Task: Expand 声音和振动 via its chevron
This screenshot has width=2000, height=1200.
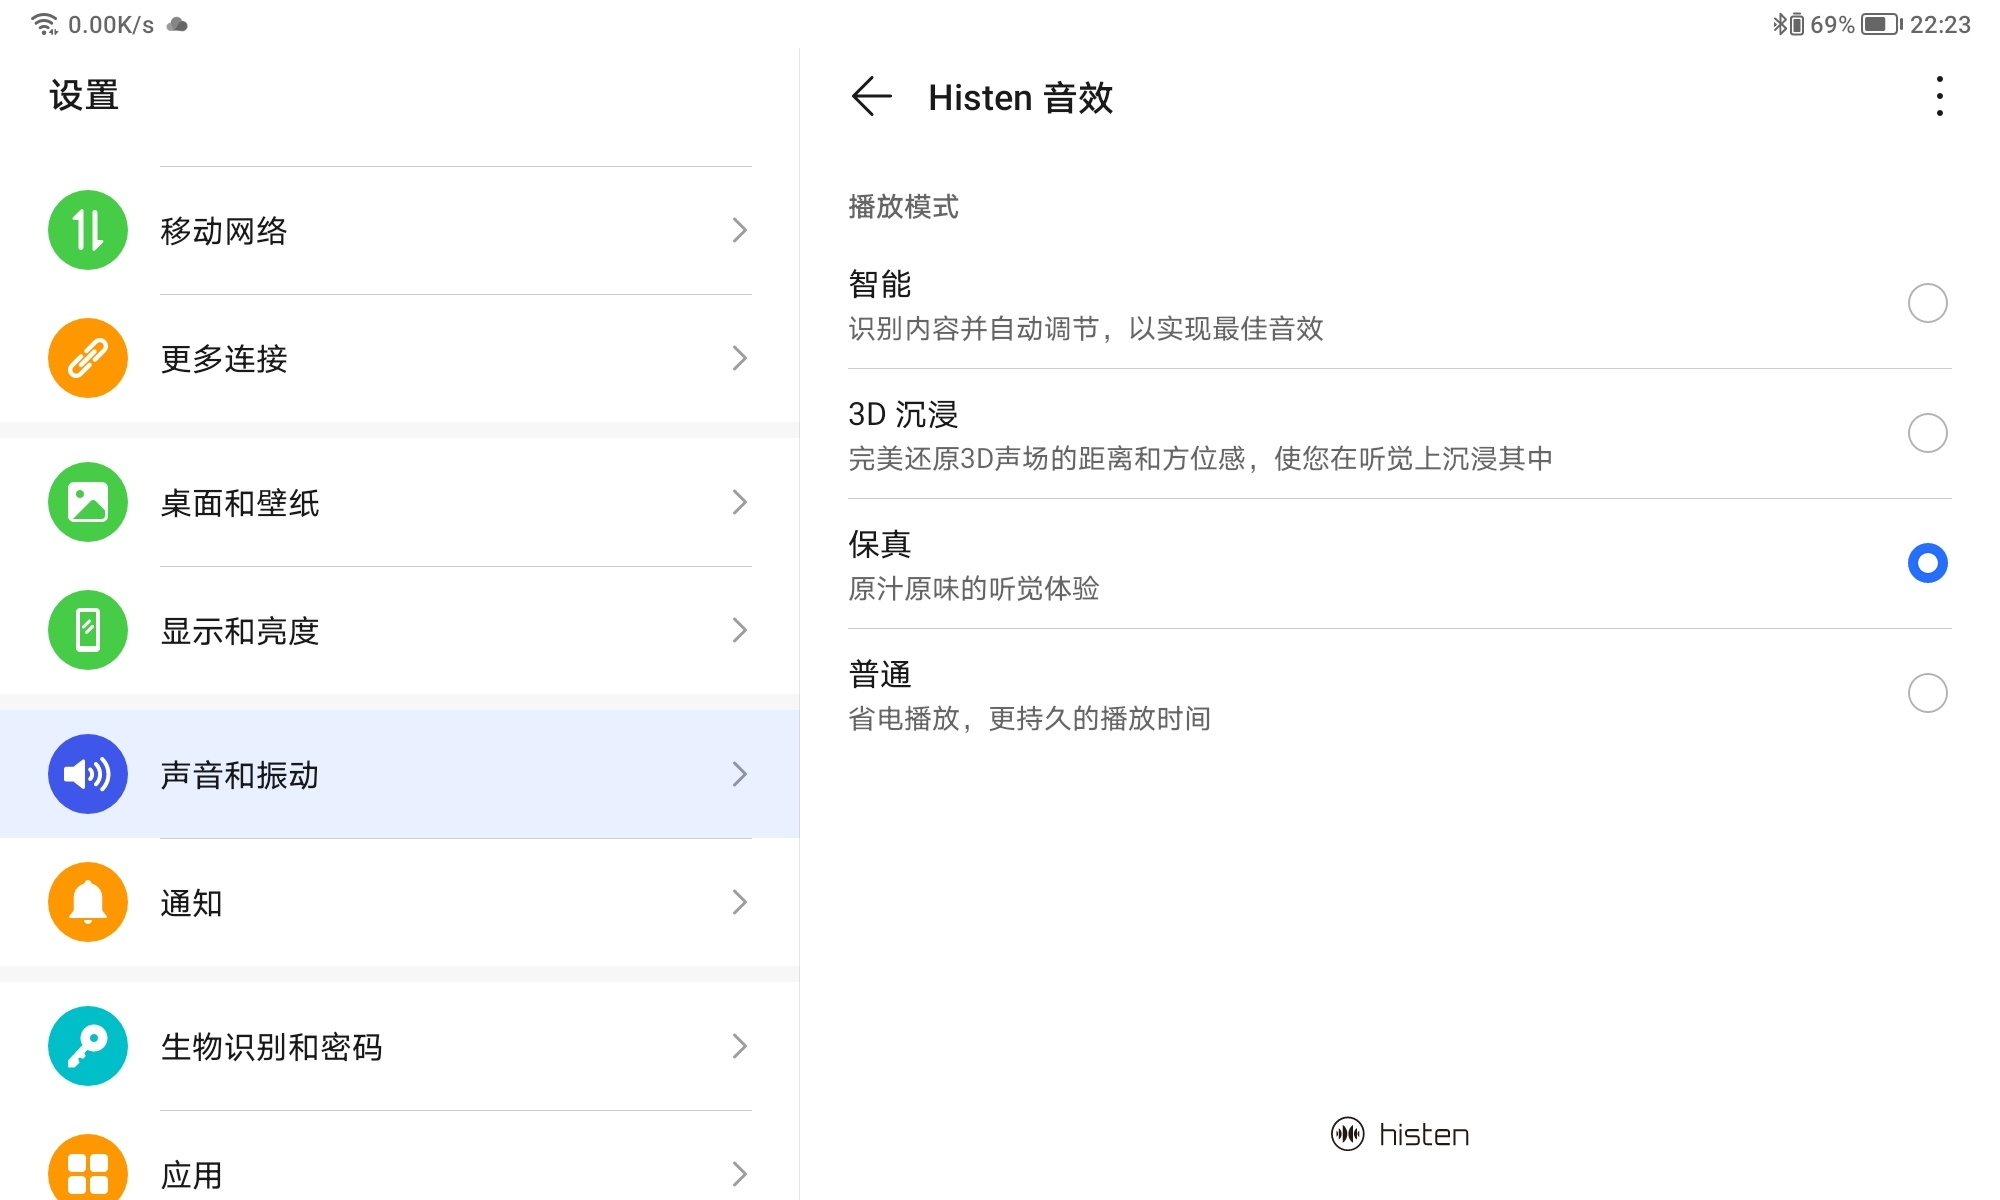Action: pos(739,774)
